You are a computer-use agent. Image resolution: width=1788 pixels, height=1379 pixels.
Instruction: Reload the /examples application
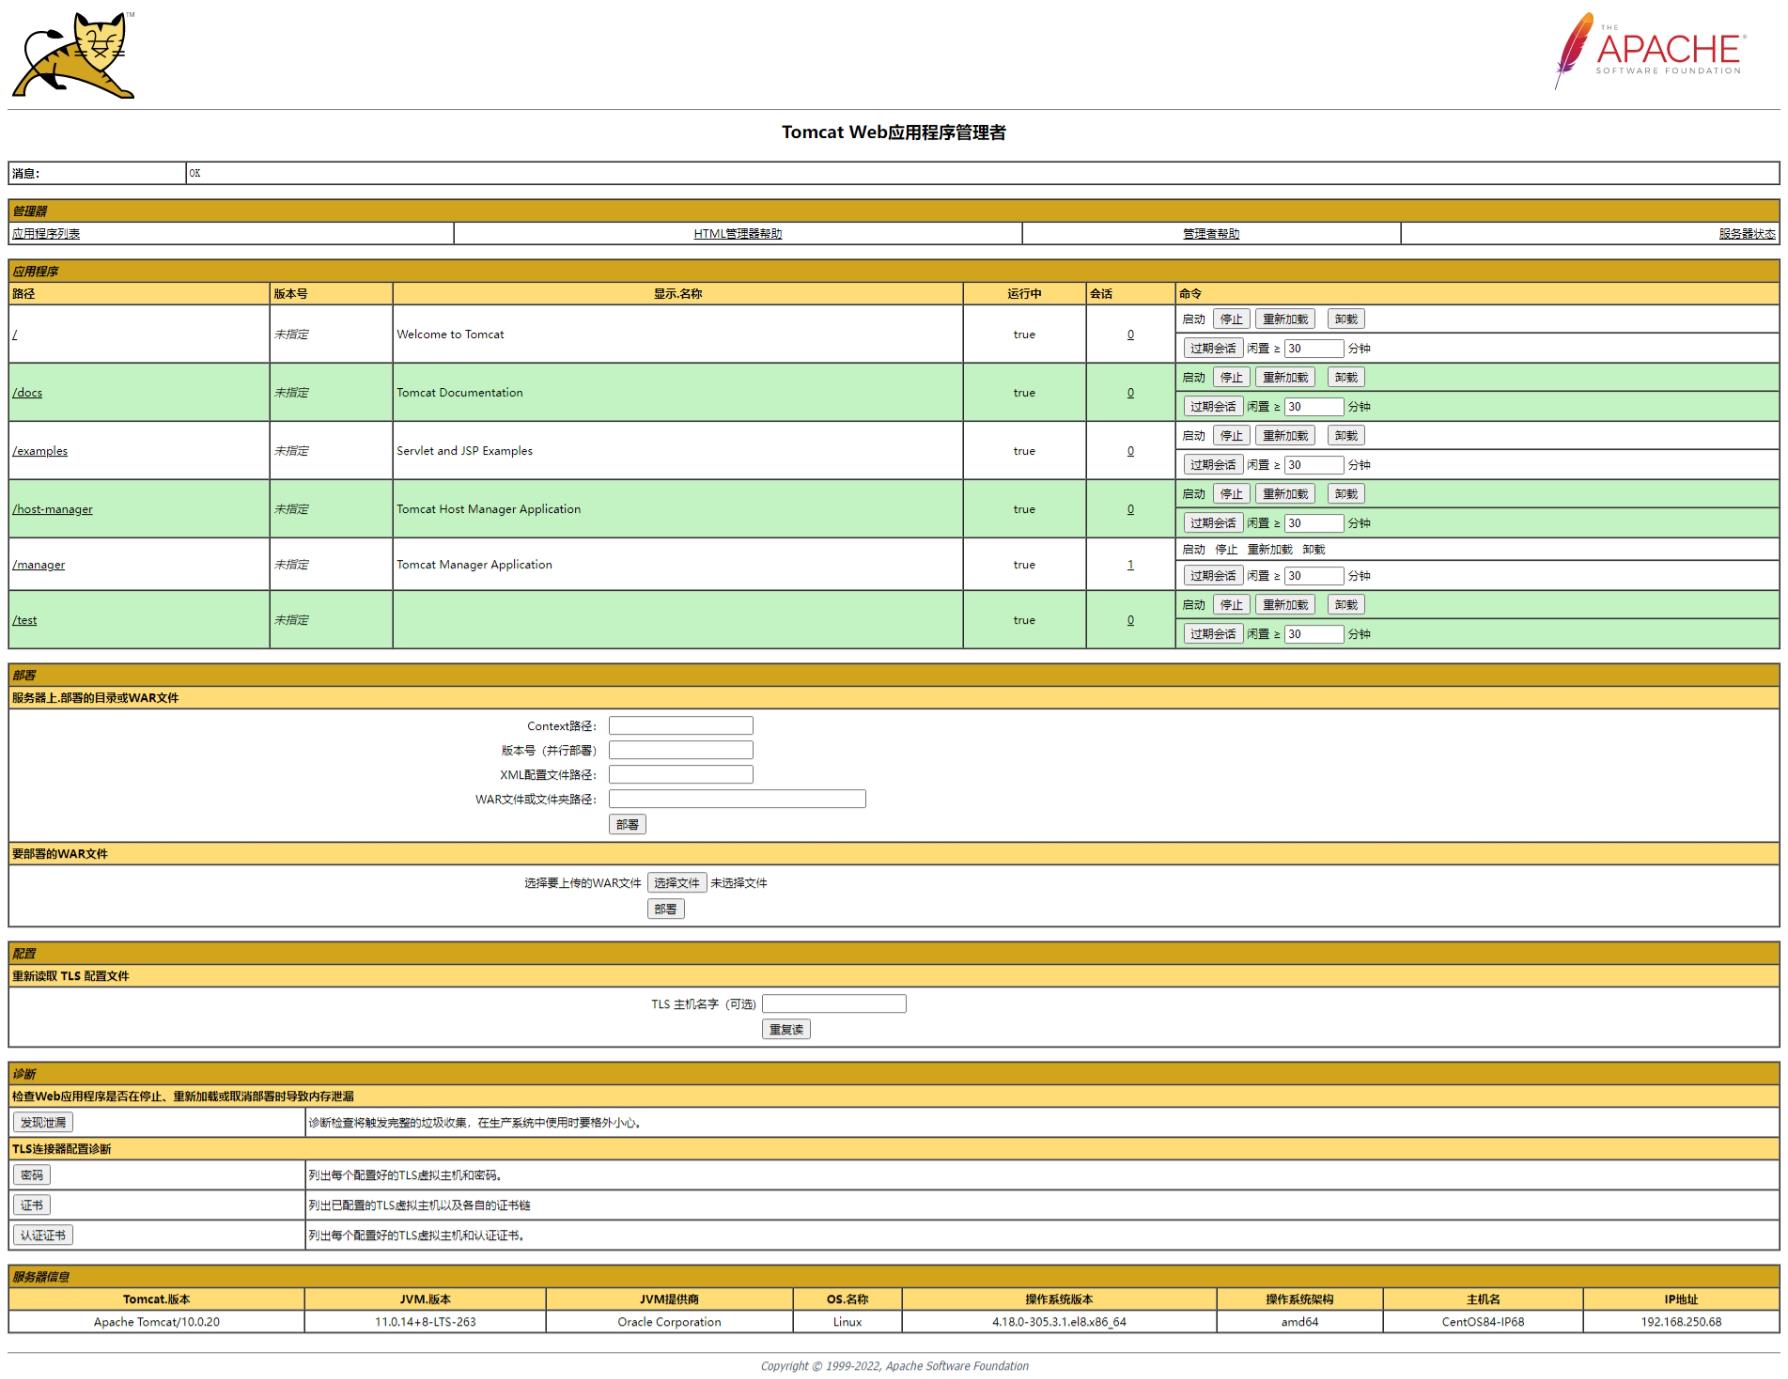tap(1285, 435)
